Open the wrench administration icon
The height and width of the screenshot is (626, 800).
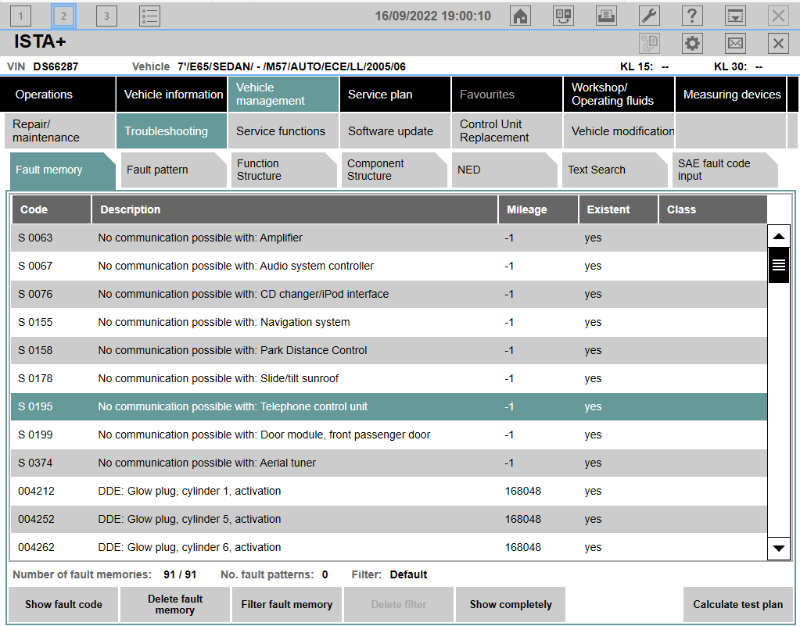(x=649, y=16)
